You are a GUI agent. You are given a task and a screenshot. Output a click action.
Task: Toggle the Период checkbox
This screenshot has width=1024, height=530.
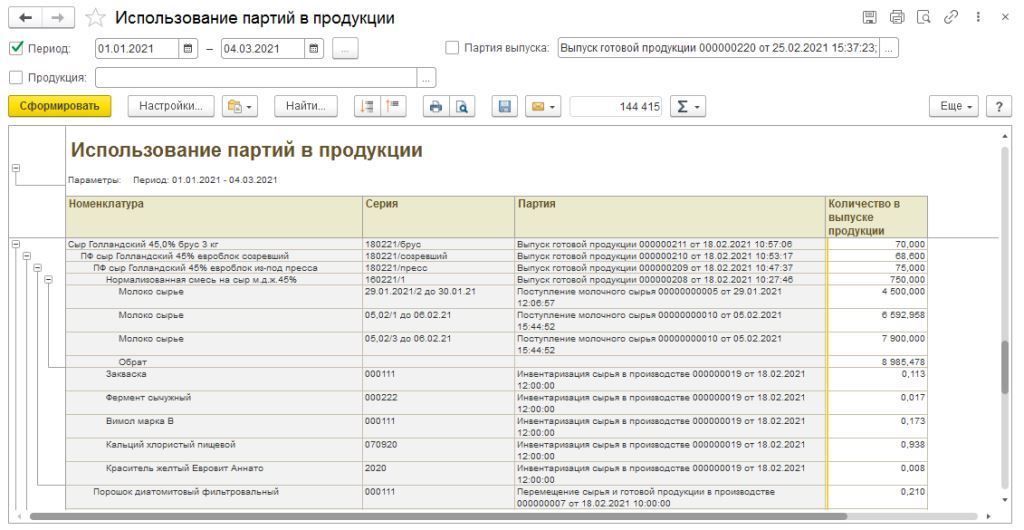(16, 48)
